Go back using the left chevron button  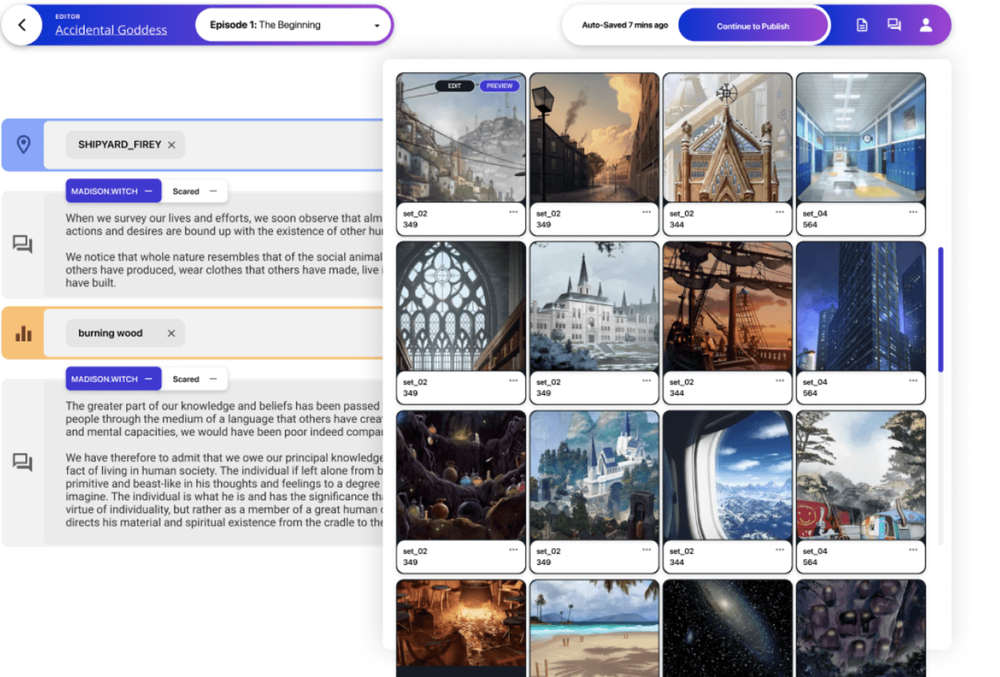(x=22, y=25)
